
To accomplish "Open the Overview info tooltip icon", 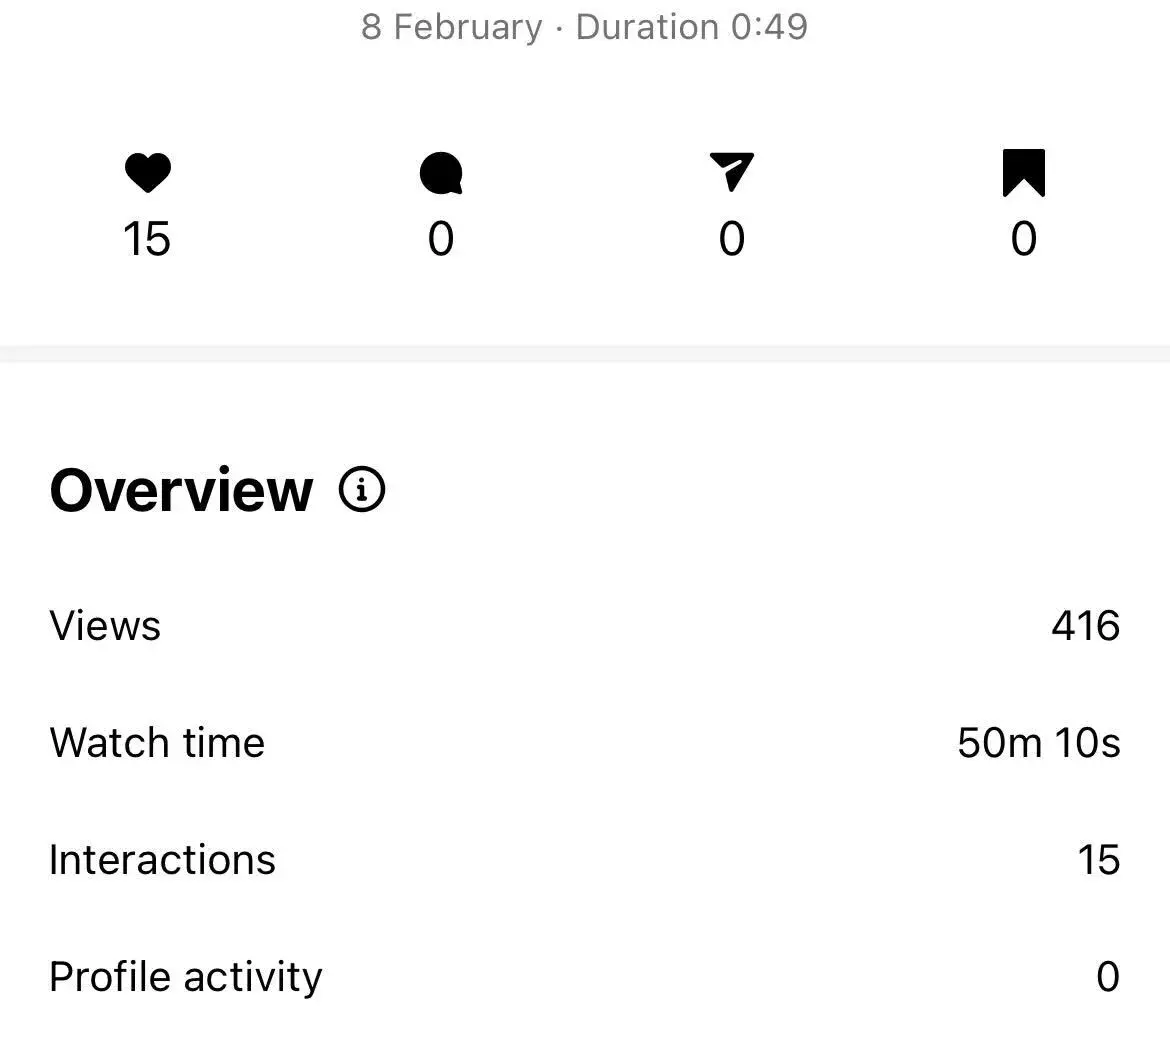I will pyautogui.click(x=361, y=490).
